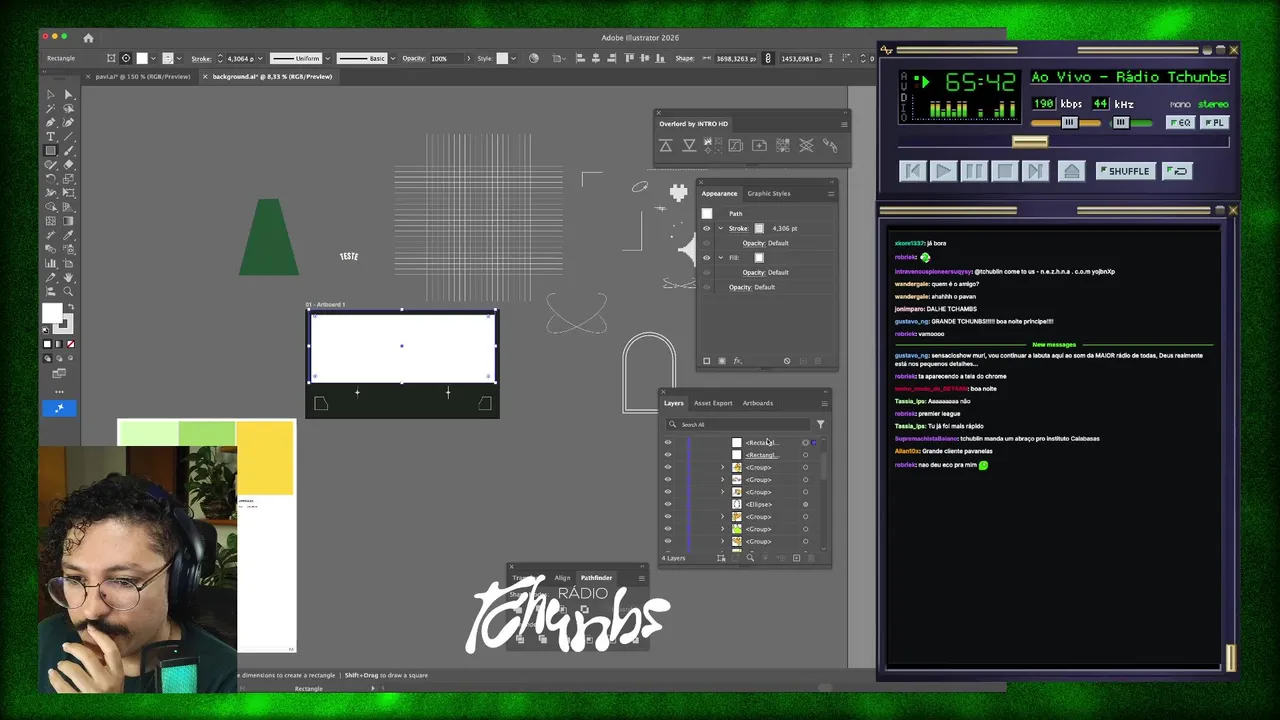
Task: Expand the Fill row in Appearance panel
Action: (720, 258)
